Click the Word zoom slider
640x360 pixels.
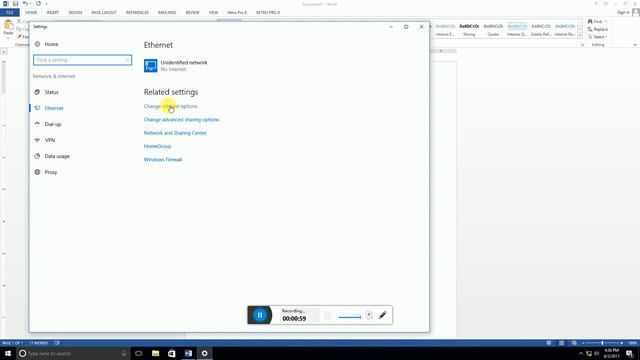point(602,343)
